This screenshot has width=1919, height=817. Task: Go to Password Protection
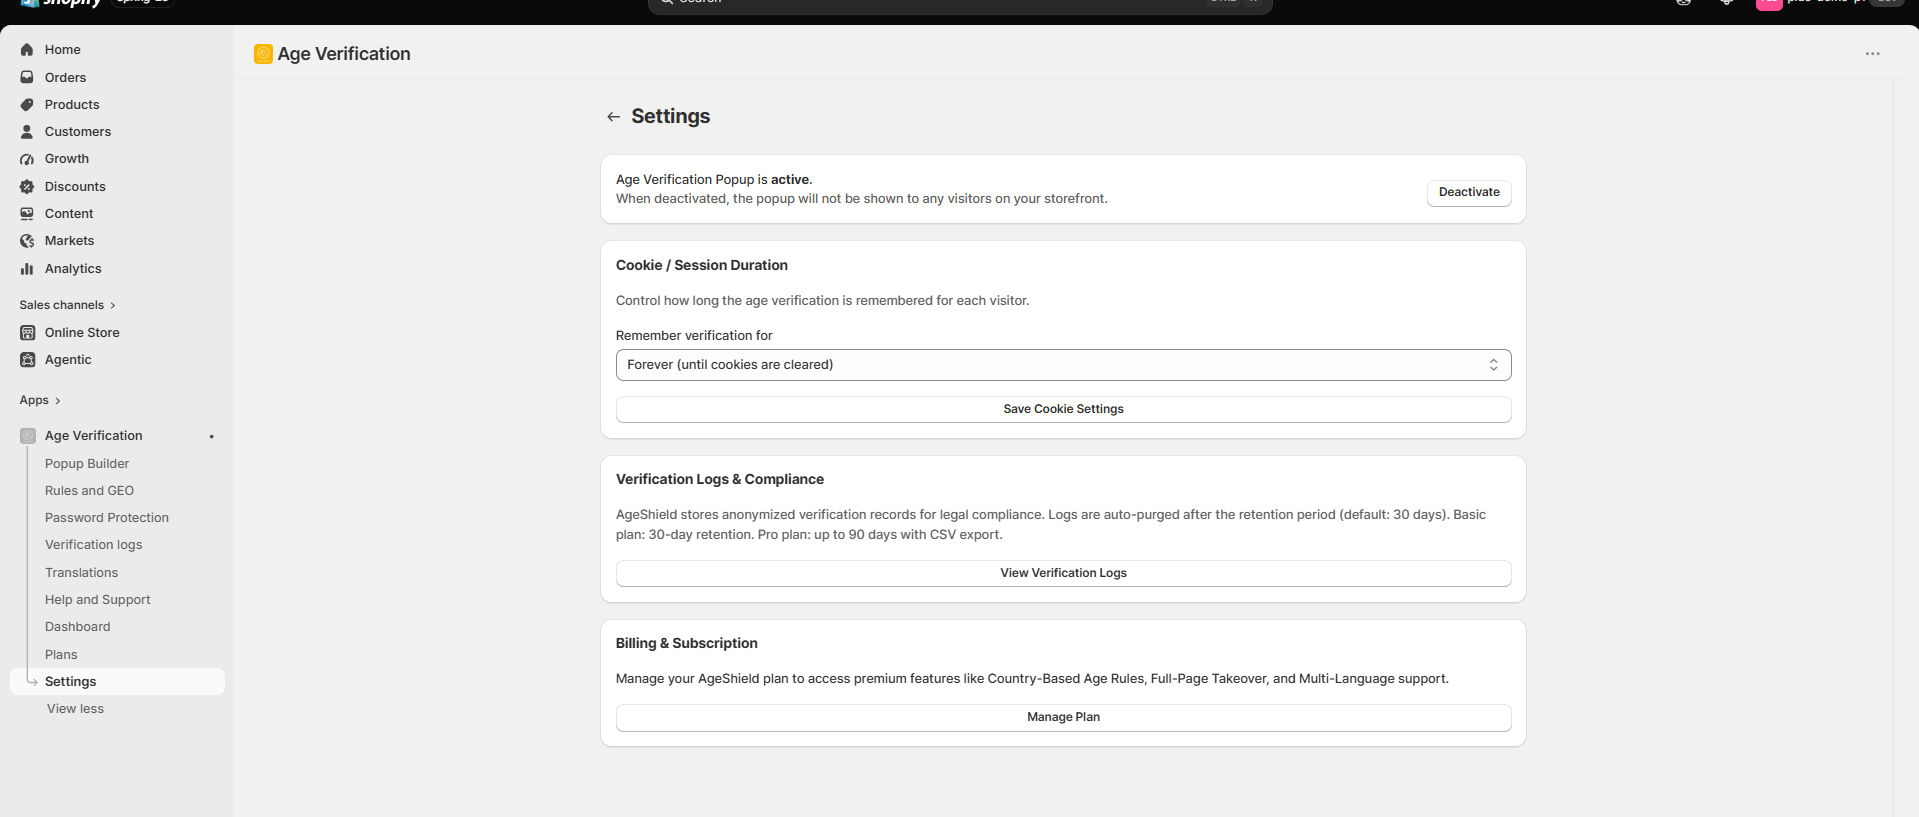pyautogui.click(x=107, y=518)
